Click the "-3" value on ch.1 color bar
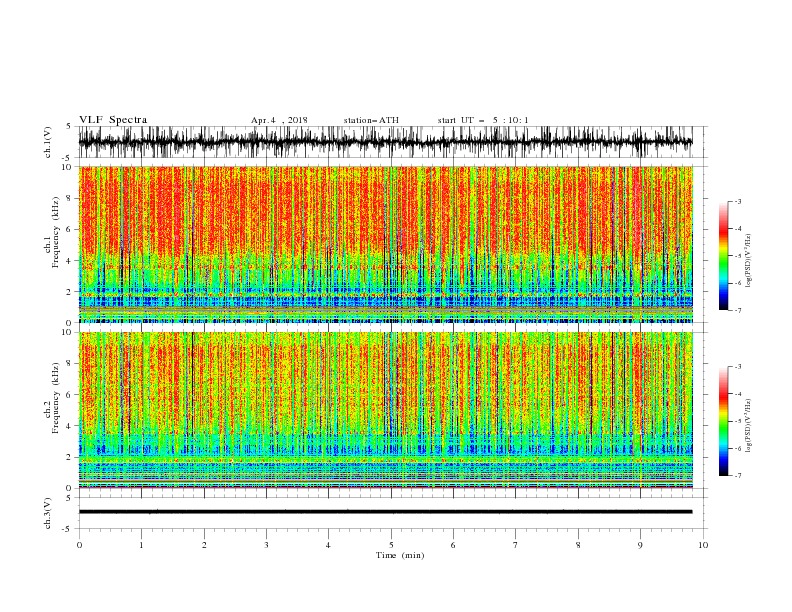The image size is (792, 612). (x=738, y=201)
